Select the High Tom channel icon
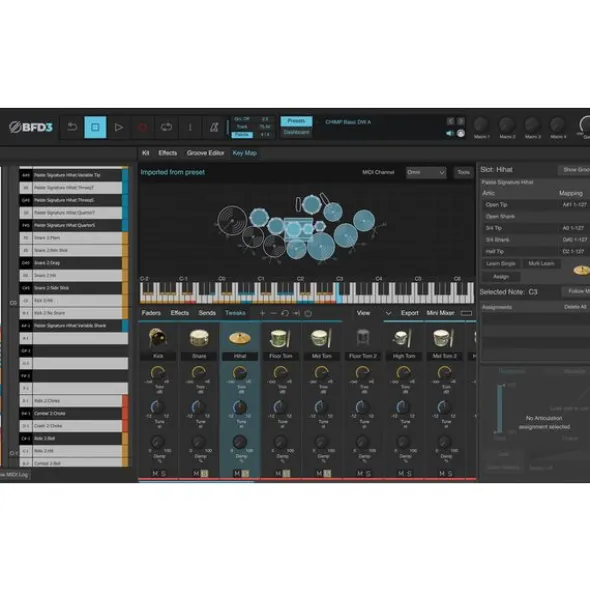This screenshot has width=590, height=591. pos(403,338)
